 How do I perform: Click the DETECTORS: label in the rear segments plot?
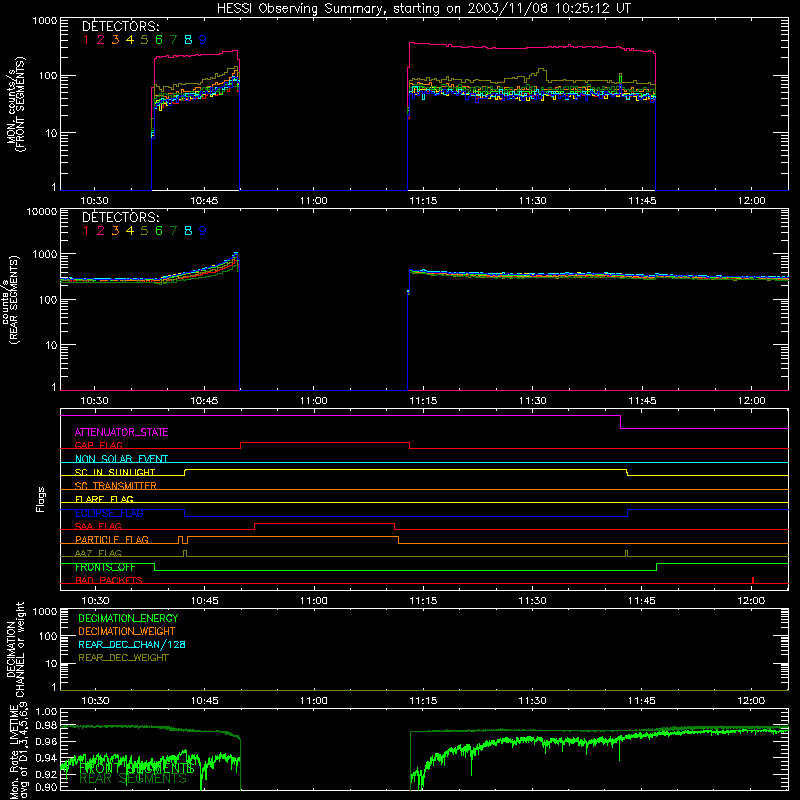(x=121, y=218)
